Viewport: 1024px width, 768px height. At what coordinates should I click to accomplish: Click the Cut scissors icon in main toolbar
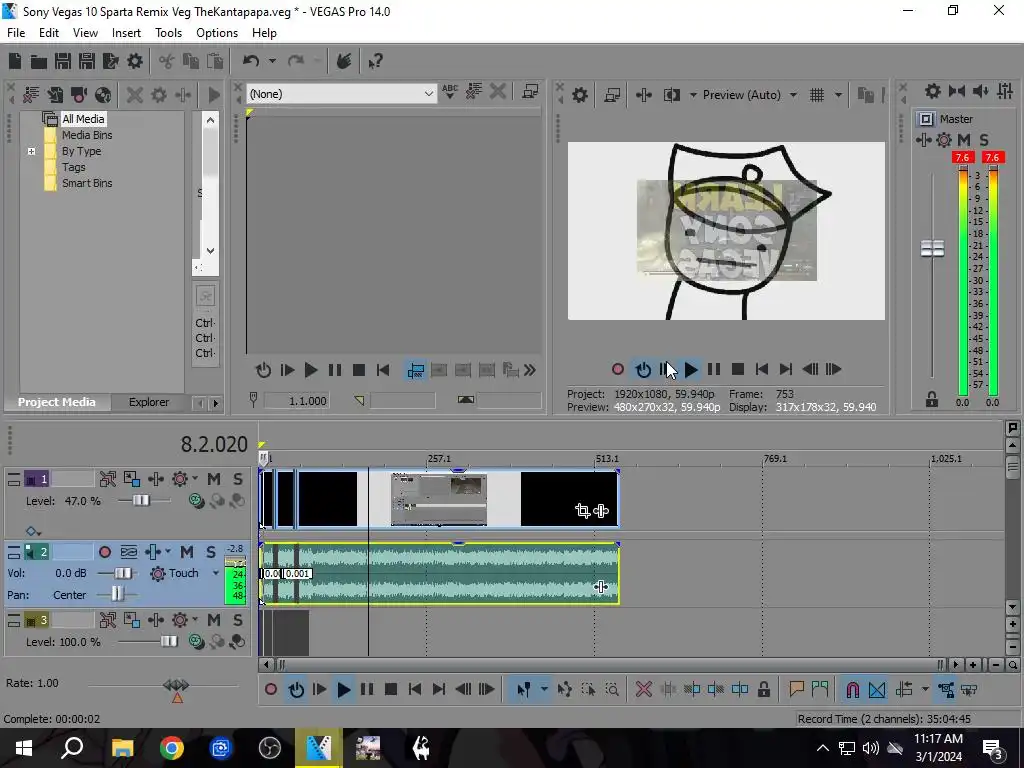167,61
